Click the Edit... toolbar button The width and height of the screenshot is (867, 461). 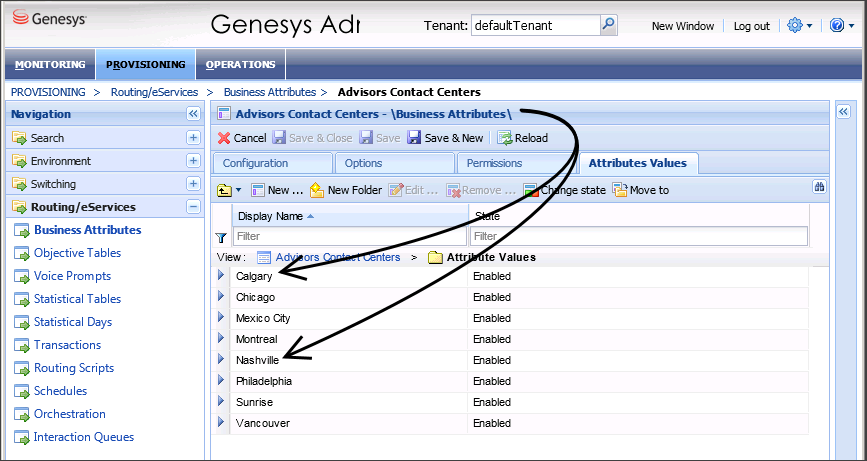point(413,190)
